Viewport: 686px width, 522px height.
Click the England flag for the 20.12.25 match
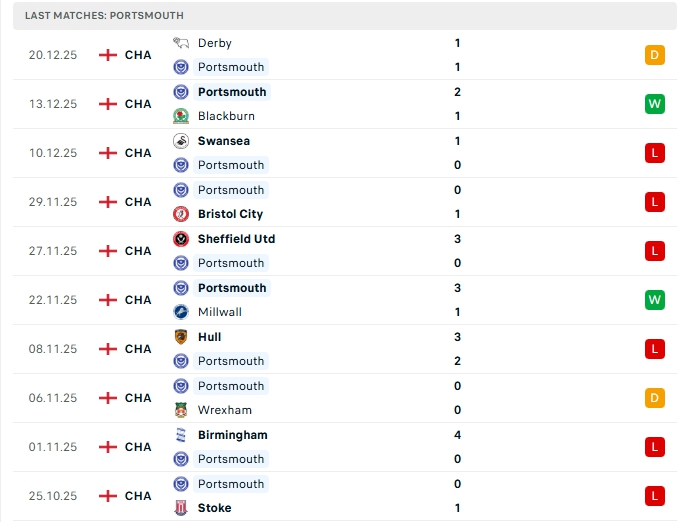pyautogui.click(x=108, y=55)
